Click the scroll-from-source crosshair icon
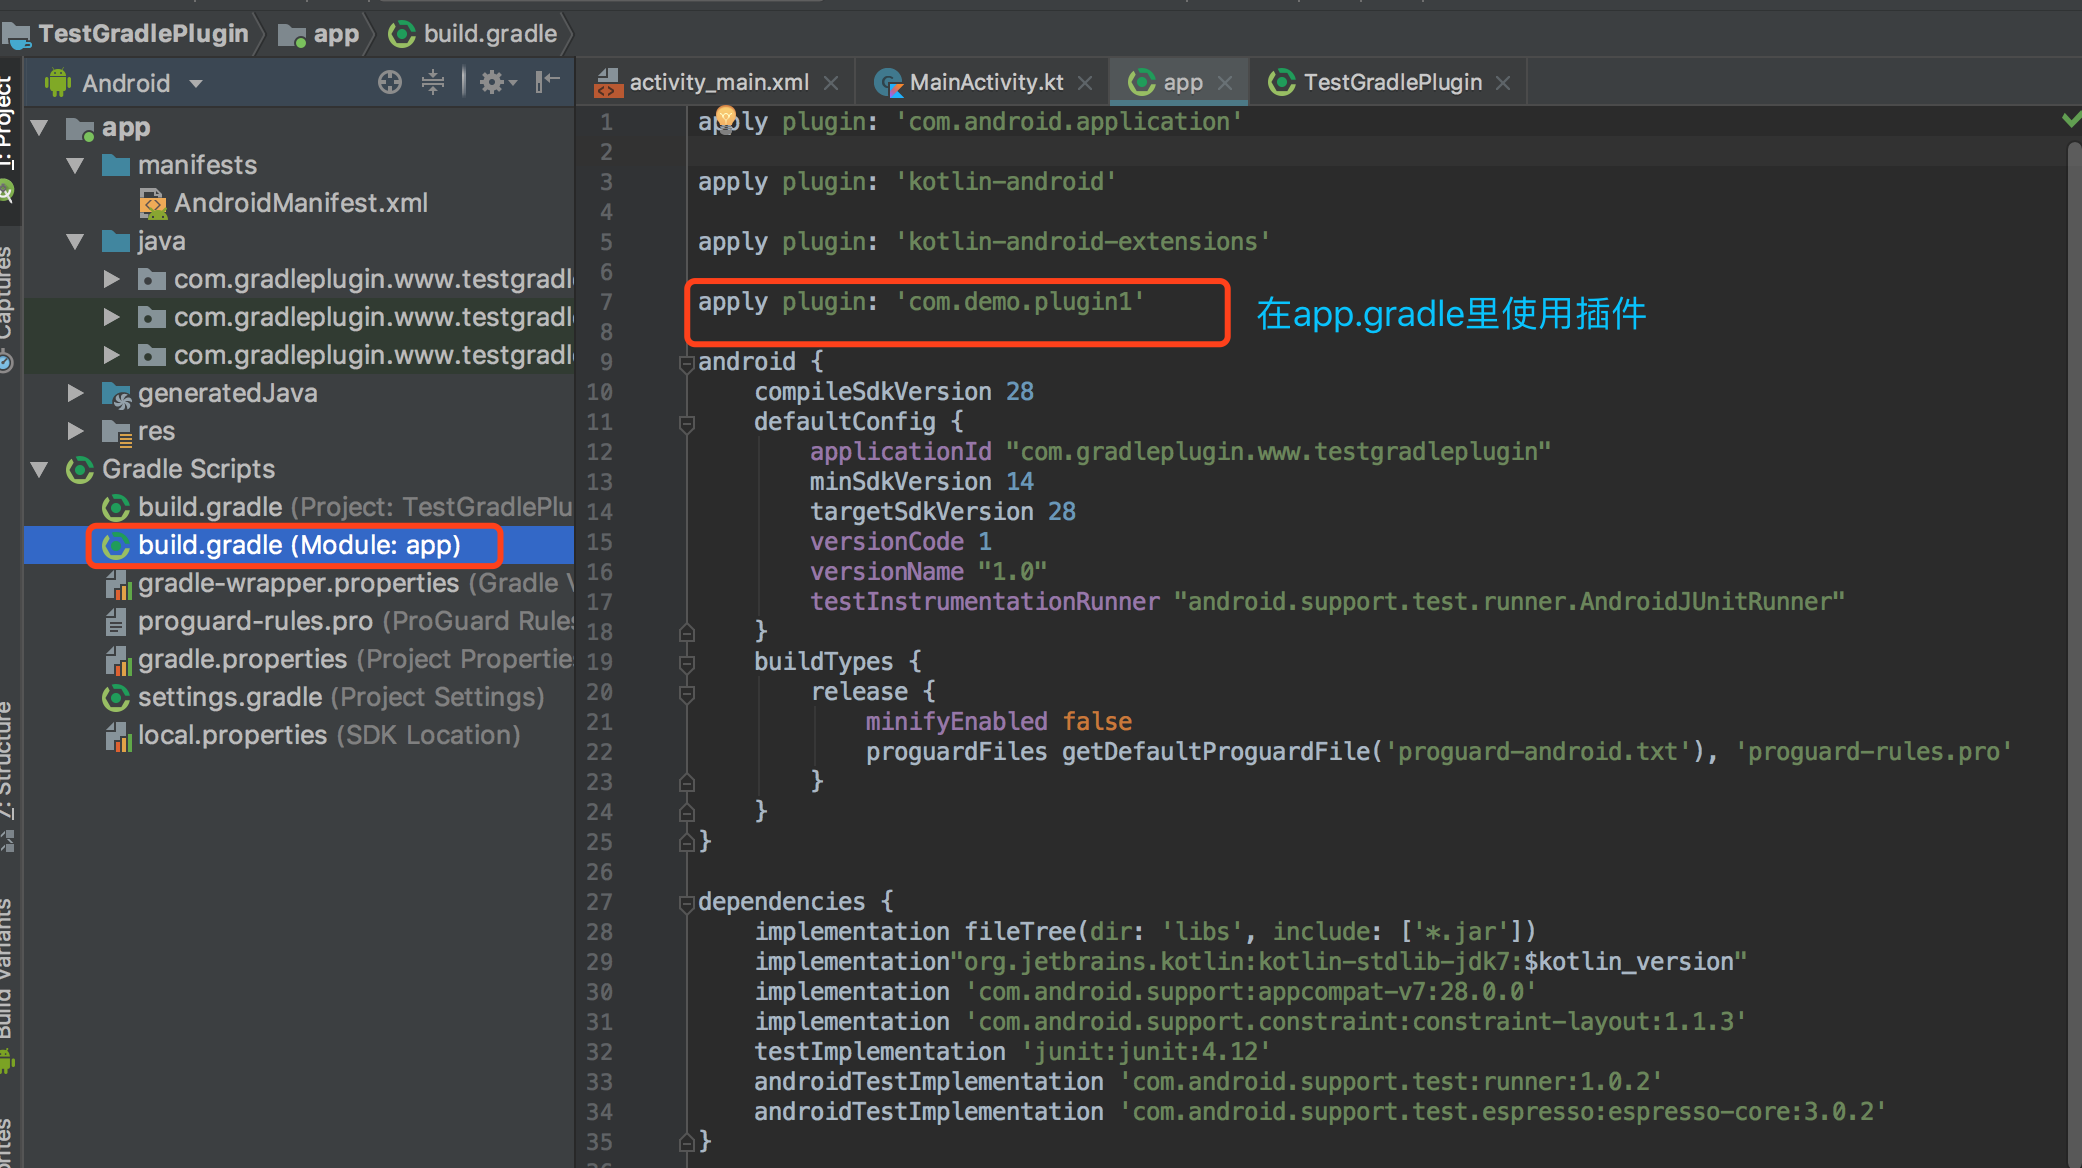Screen dimensions: 2082x1168 [x=390, y=83]
